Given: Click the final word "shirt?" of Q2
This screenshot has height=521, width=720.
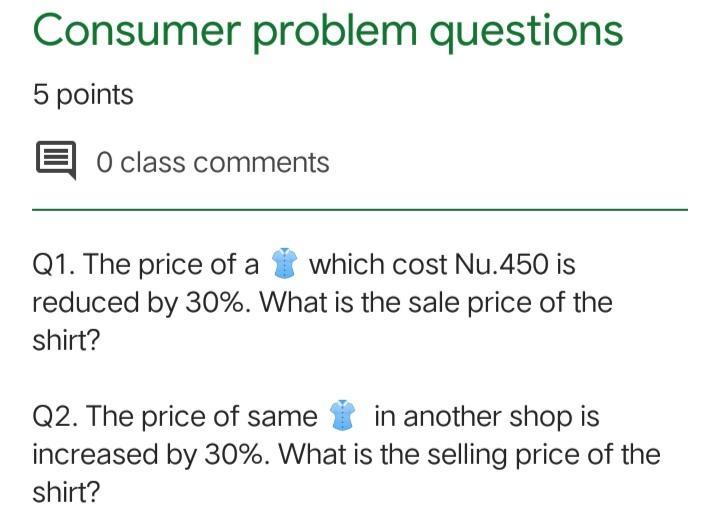Looking at the screenshot, I should (x=66, y=491).
